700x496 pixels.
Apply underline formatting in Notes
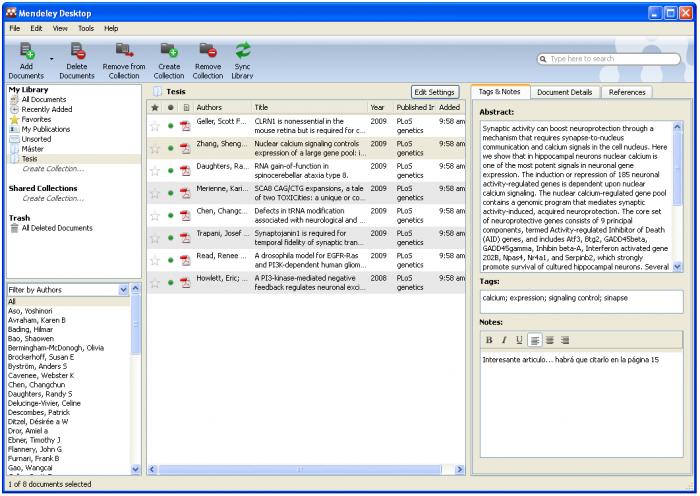pyautogui.click(x=519, y=340)
